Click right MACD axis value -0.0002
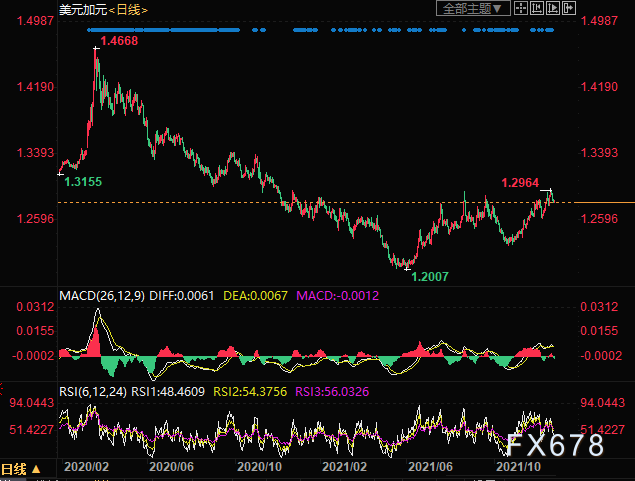The width and height of the screenshot is (635, 481). tap(601, 356)
